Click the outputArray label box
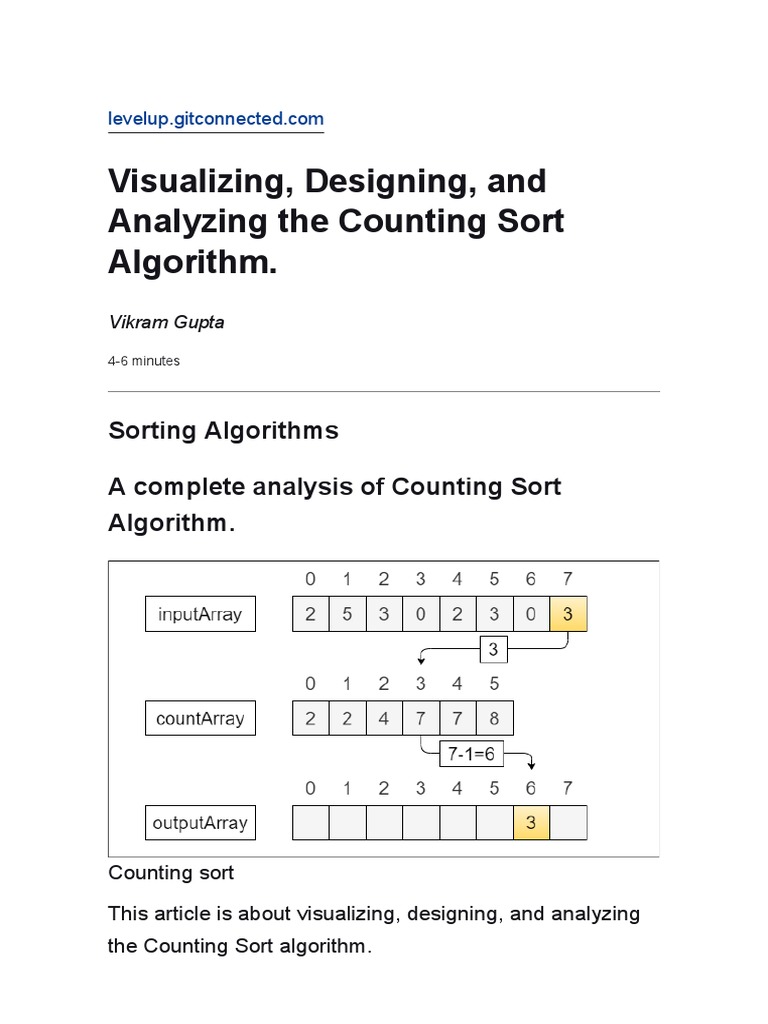Viewport: 768px width, 1024px height. tap(200, 823)
